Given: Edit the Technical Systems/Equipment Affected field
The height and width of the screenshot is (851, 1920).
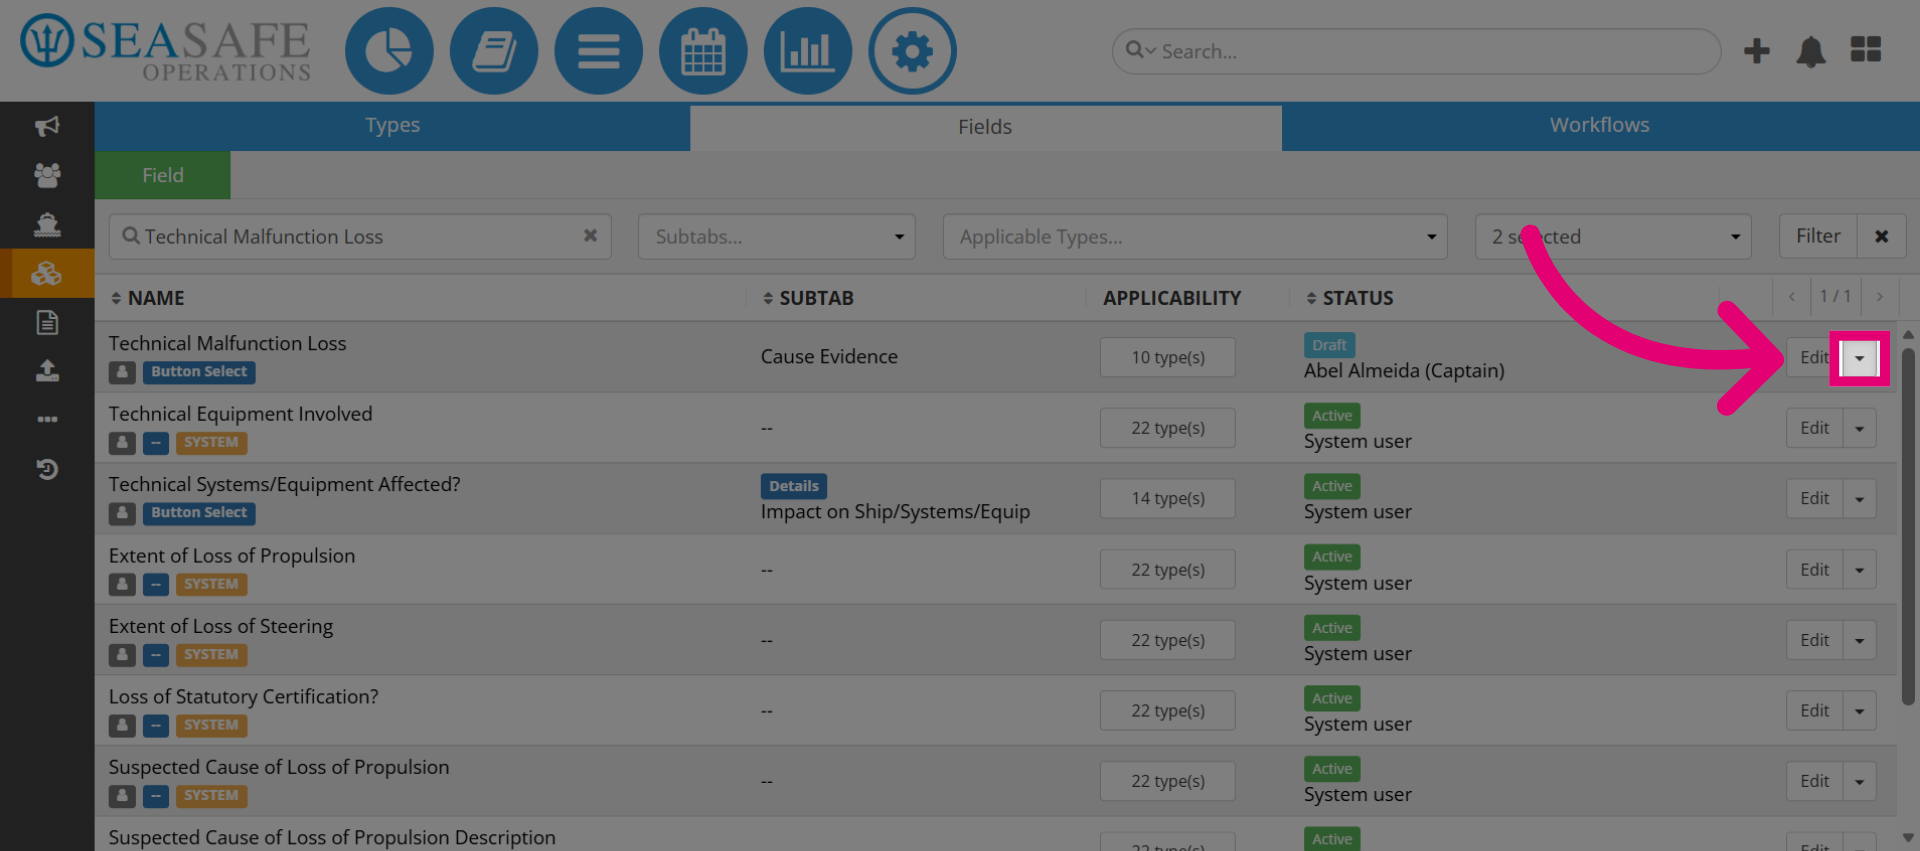Looking at the screenshot, I should pyautogui.click(x=1815, y=499).
